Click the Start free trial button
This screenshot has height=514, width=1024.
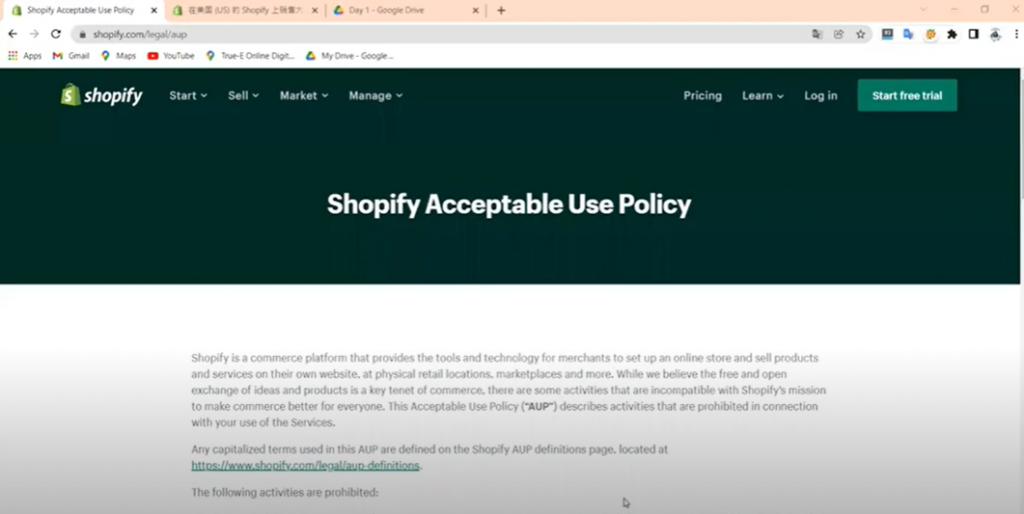pyautogui.click(x=906, y=96)
